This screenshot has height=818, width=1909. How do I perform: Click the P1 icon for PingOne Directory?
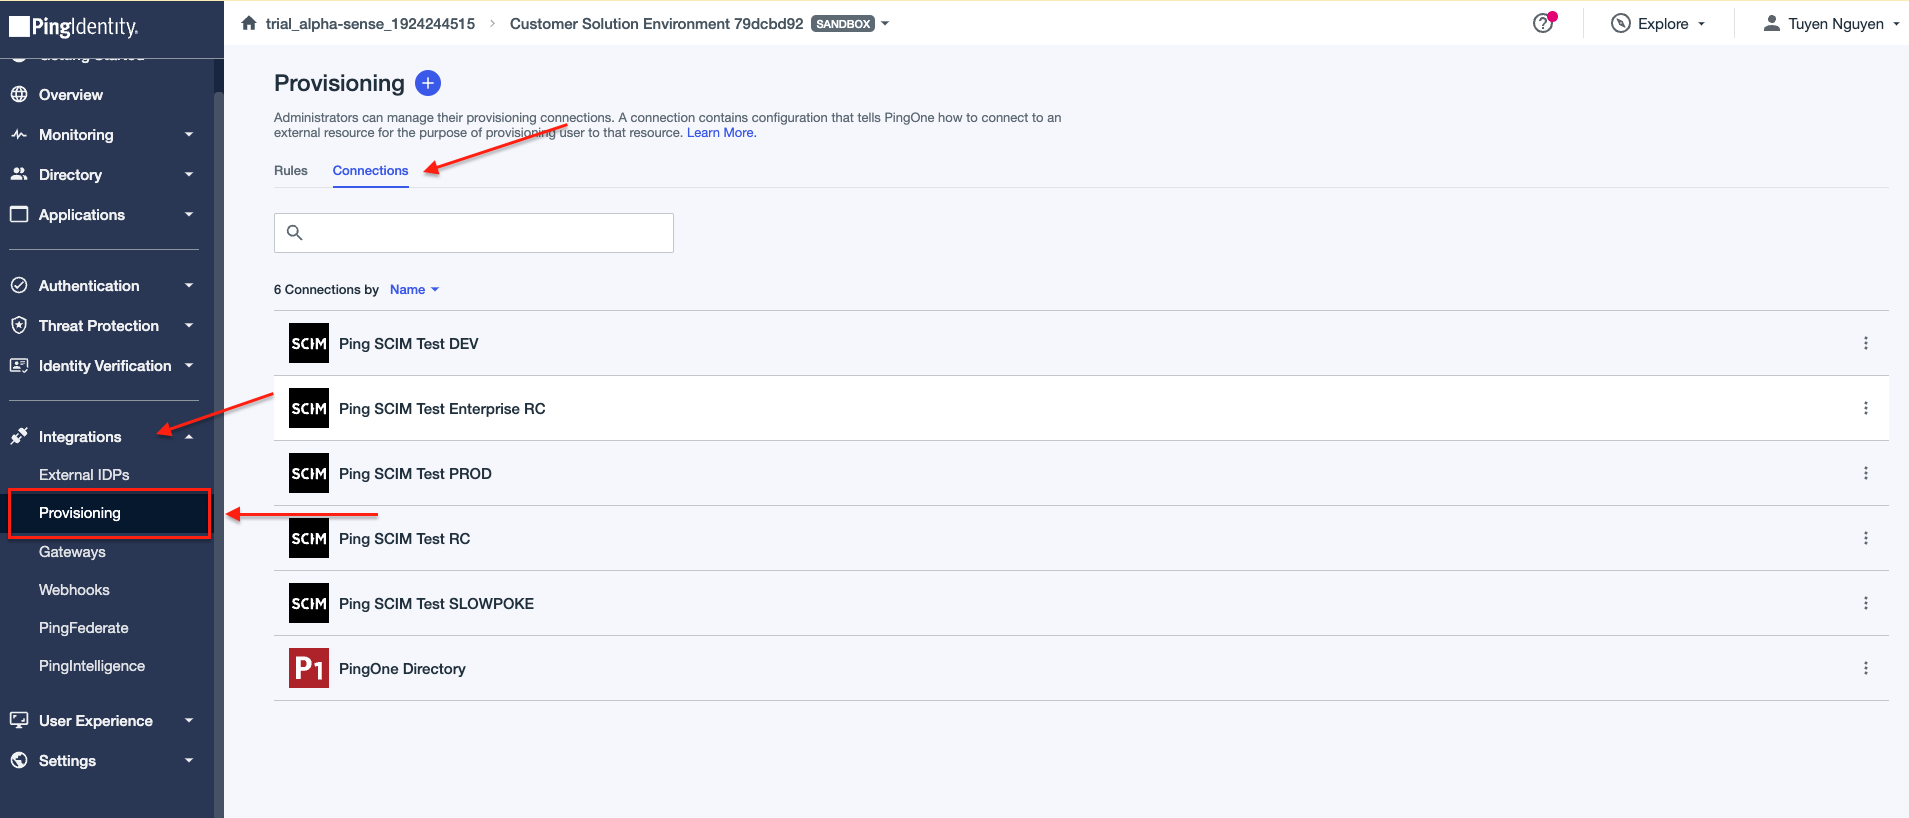(x=309, y=668)
